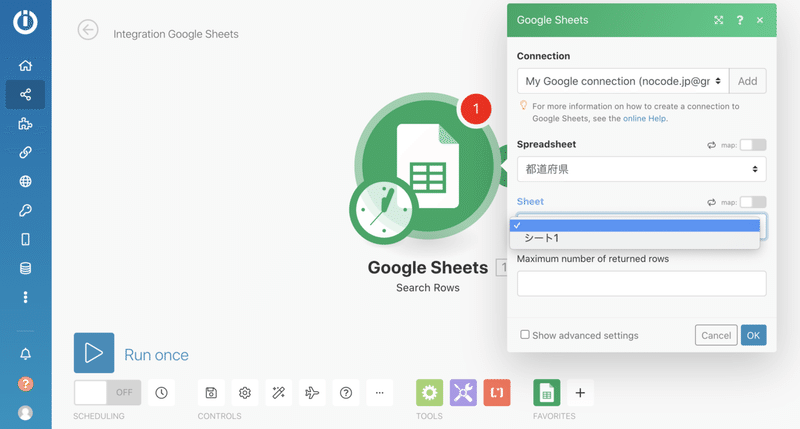Click the red badge on module

[x=476, y=109]
